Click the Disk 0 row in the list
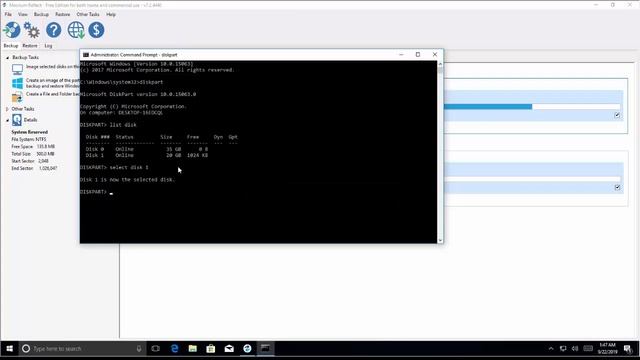The height and width of the screenshot is (360, 640). (x=147, y=149)
